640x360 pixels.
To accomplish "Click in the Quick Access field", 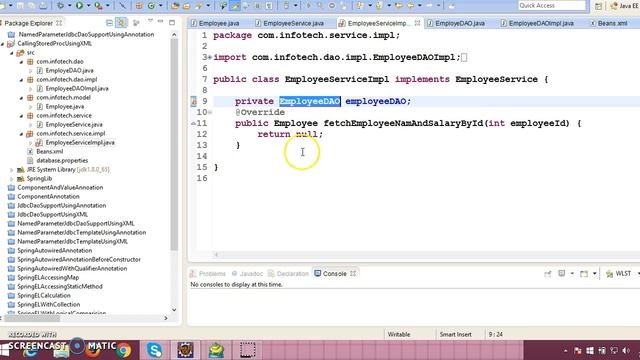I will tap(551, 6).
